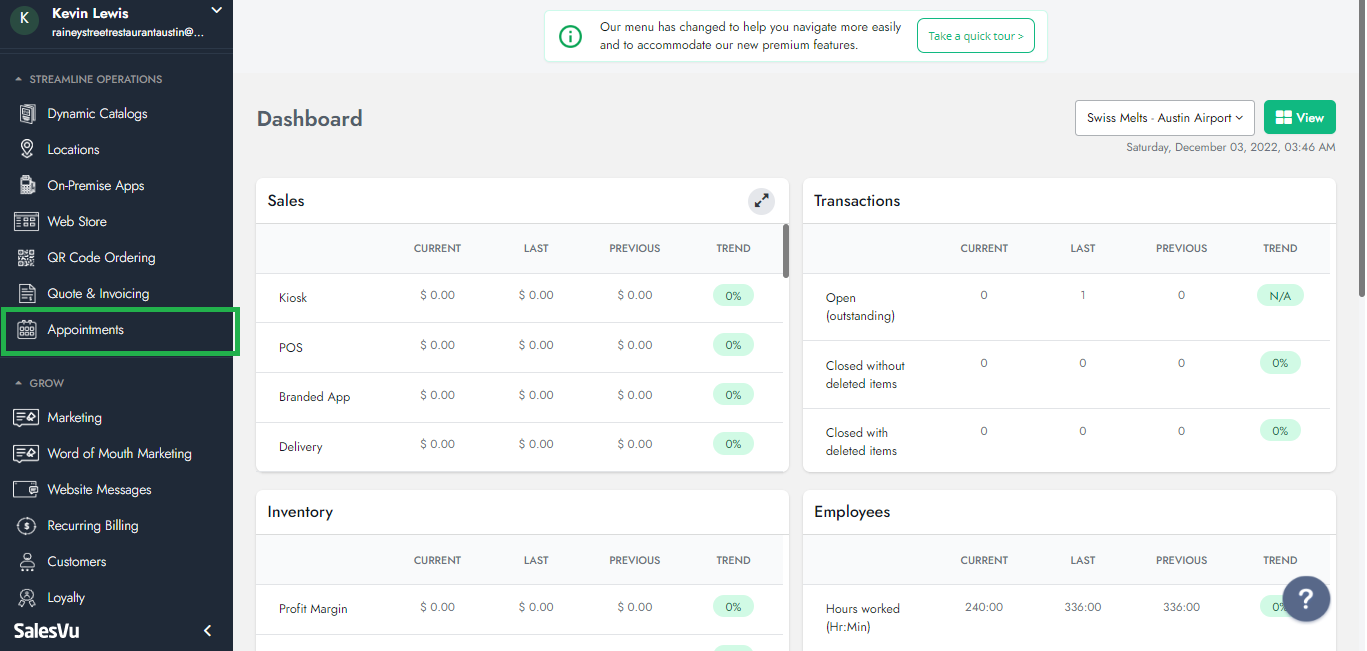Click the QR Code Ordering icon
Screen dimensions: 1367x651
27,258
